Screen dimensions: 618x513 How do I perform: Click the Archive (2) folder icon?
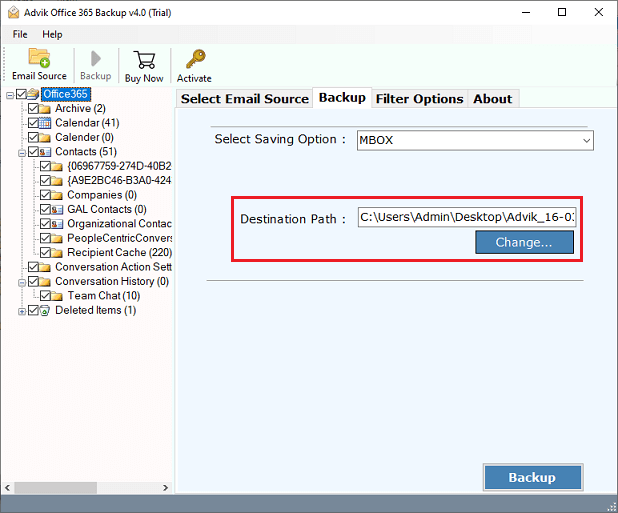(45, 109)
